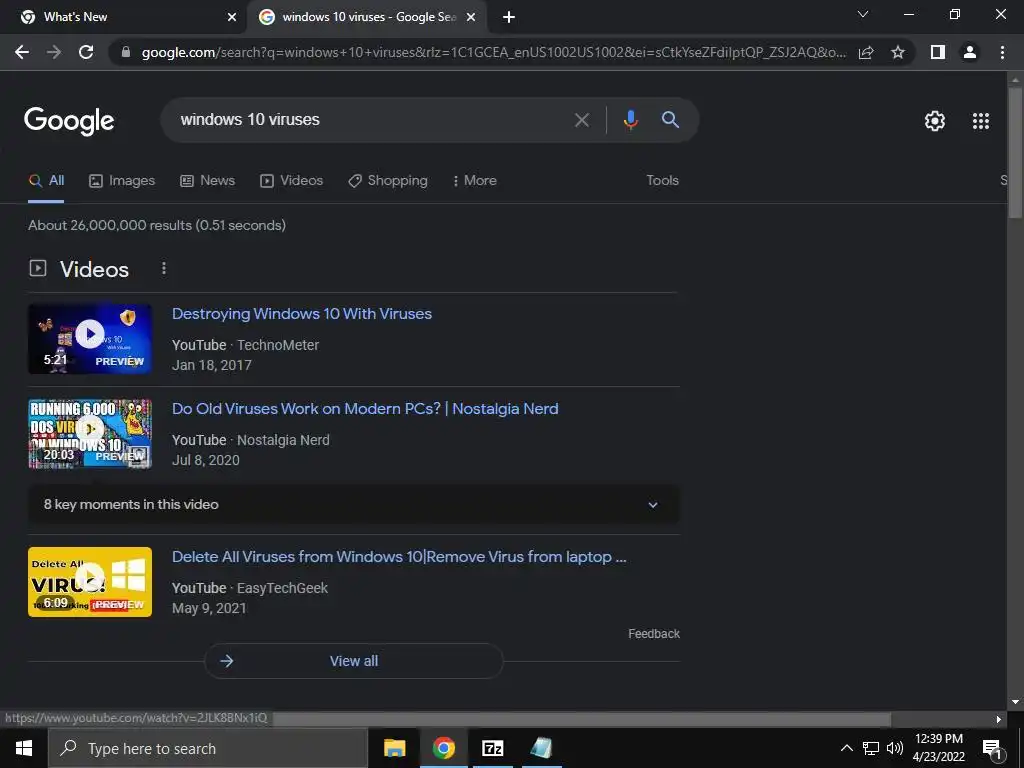Switch to Videos results tab
The width and height of the screenshot is (1024, 768).
[x=291, y=181]
